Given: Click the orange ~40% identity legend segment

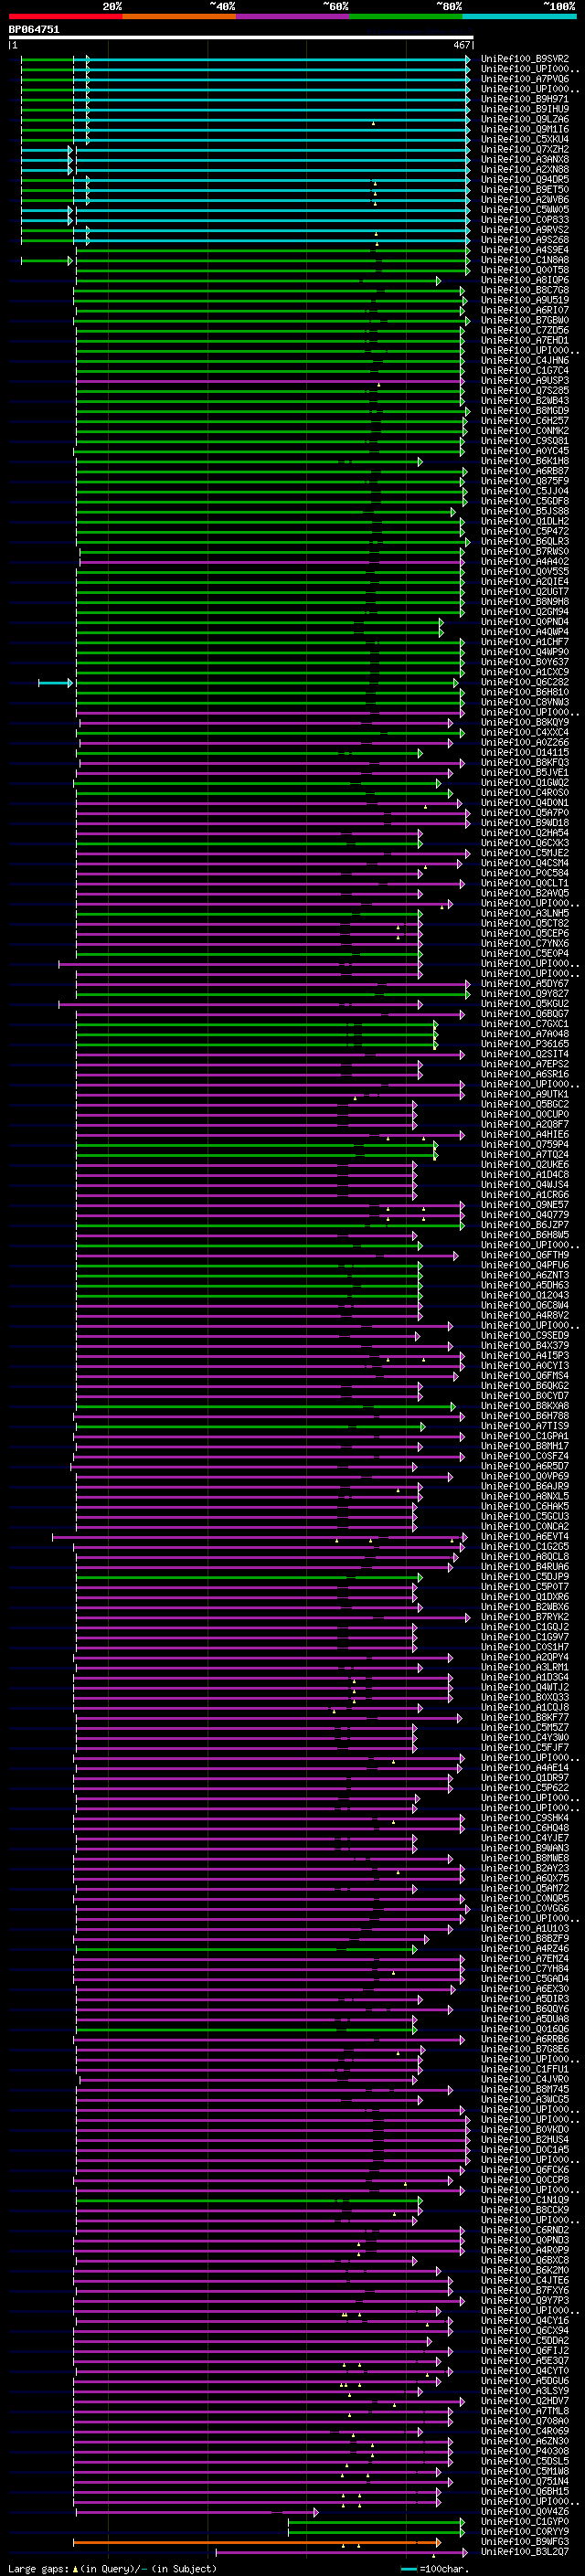Looking at the screenshot, I should [179, 16].
